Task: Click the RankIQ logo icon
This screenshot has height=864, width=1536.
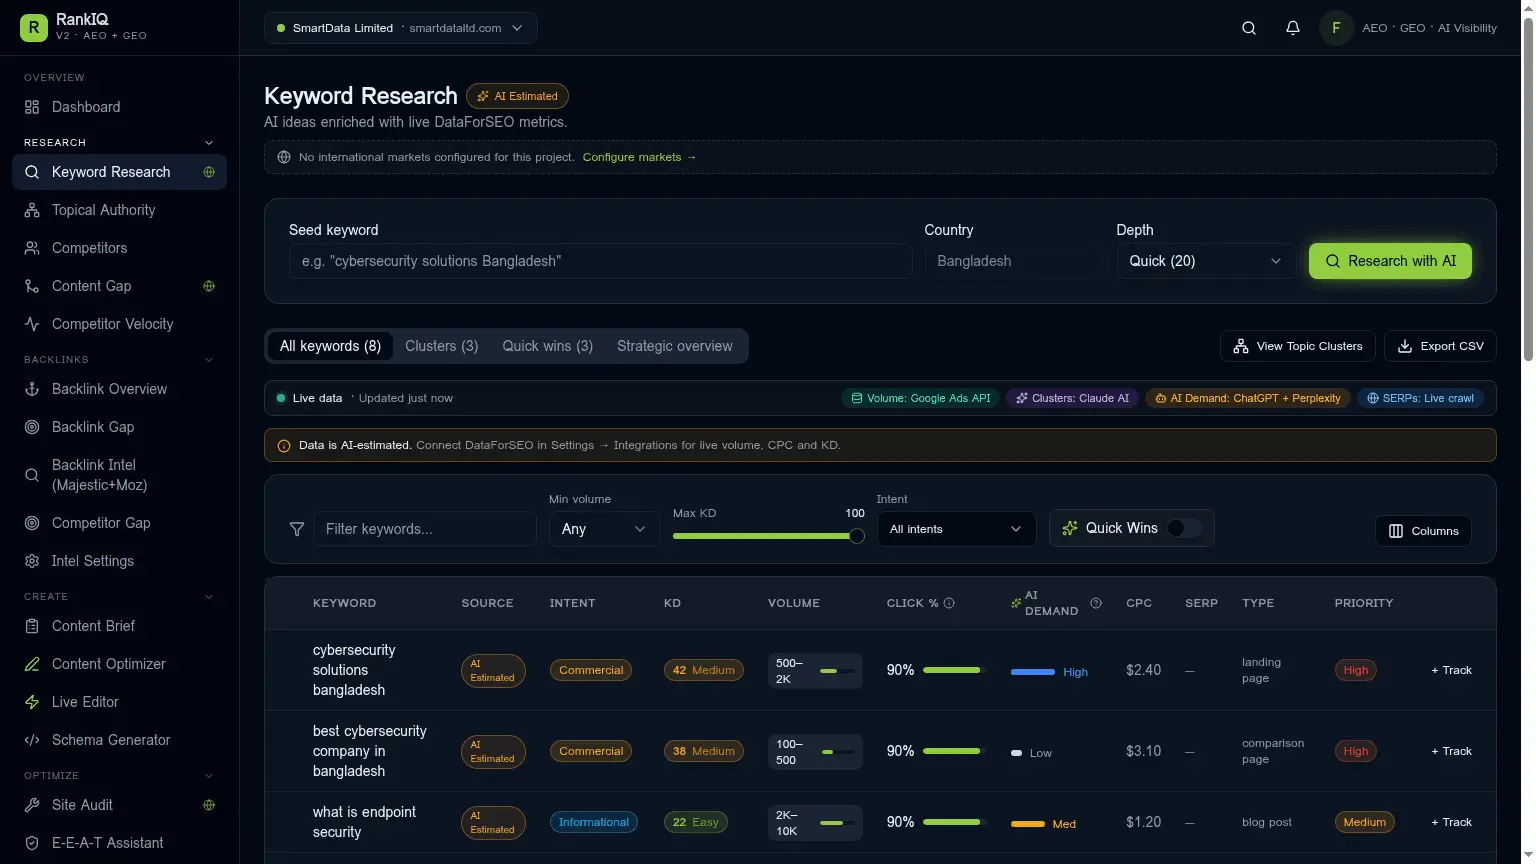Action: (34, 28)
